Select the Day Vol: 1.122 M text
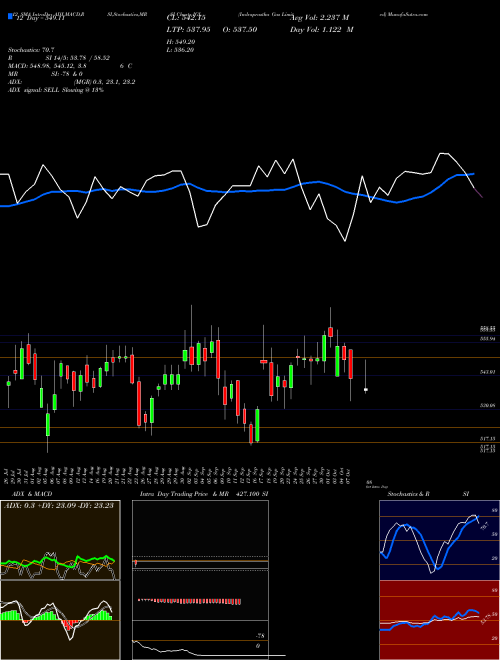The image size is (500, 660). (322, 29)
